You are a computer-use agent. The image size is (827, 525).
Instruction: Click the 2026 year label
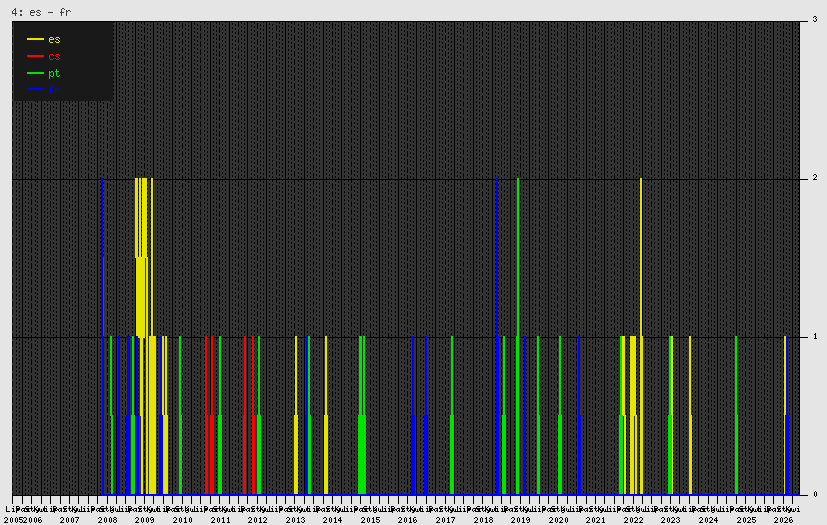tap(783, 520)
